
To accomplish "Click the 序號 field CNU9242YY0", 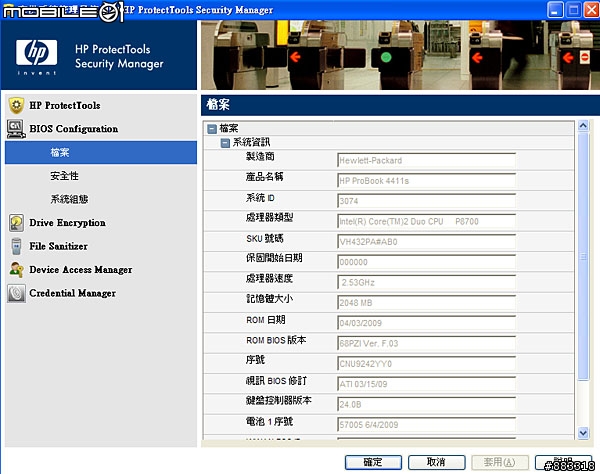I will (426, 364).
